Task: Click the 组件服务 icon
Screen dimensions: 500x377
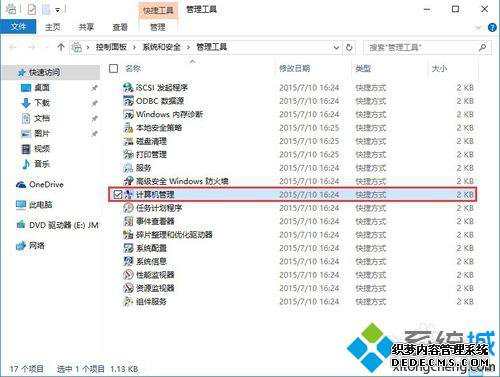Action: (x=128, y=301)
